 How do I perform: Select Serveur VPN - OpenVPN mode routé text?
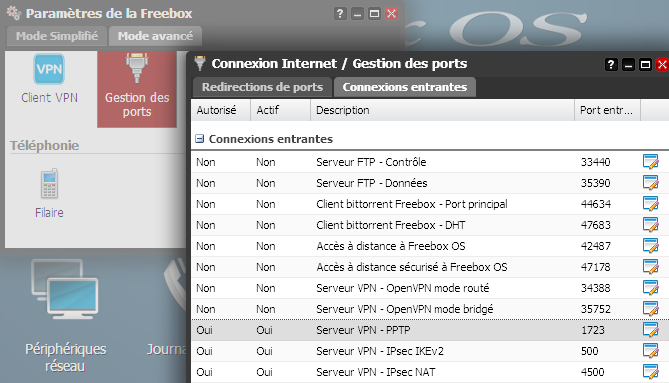[403, 288]
